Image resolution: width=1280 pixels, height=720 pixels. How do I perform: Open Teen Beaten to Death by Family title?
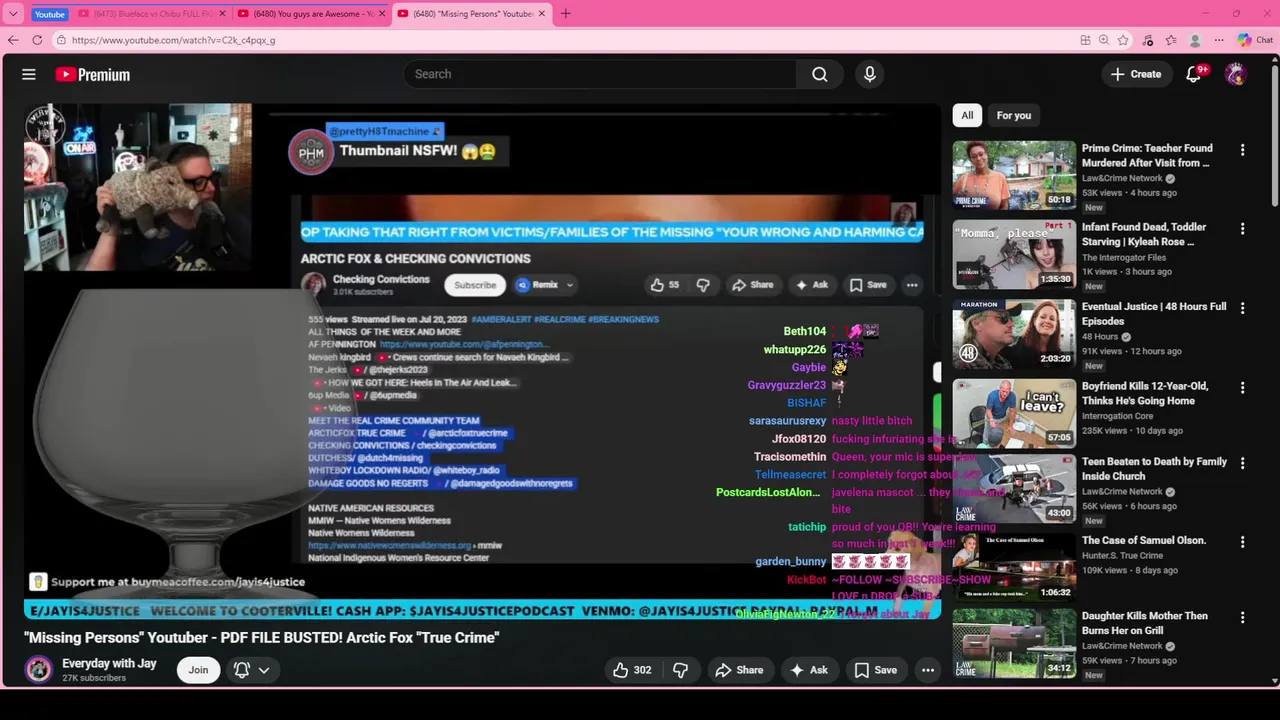[x=1154, y=469]
